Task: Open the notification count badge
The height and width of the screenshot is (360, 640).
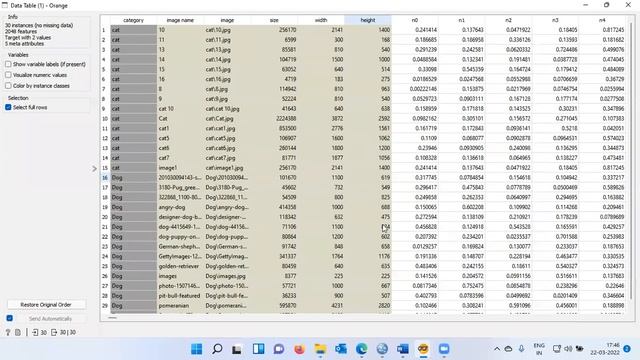Action: pyautogui.click(x=627, y=349)
